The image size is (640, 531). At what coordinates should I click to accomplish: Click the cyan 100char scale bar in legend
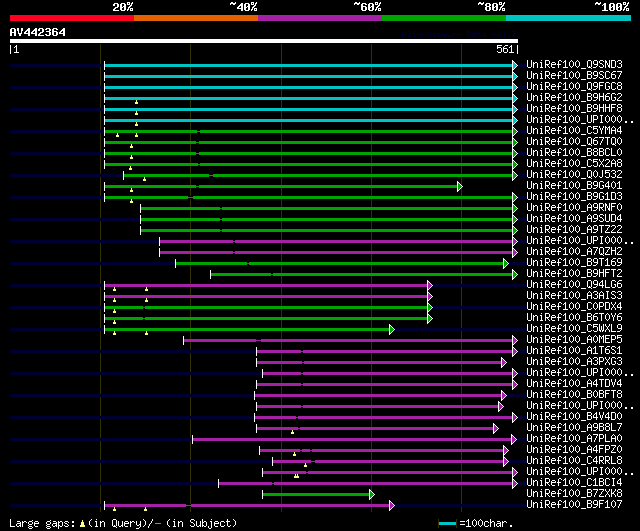[x=447, y=523]
